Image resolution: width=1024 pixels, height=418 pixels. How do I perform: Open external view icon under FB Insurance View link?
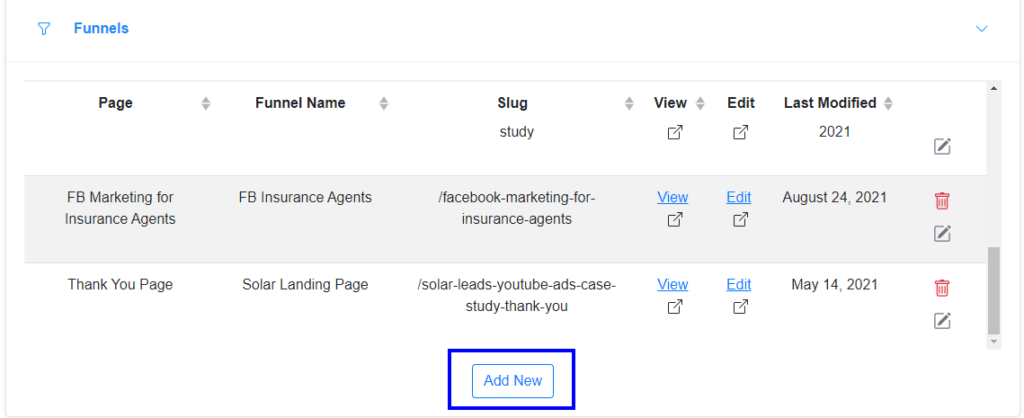pos(675,220)
